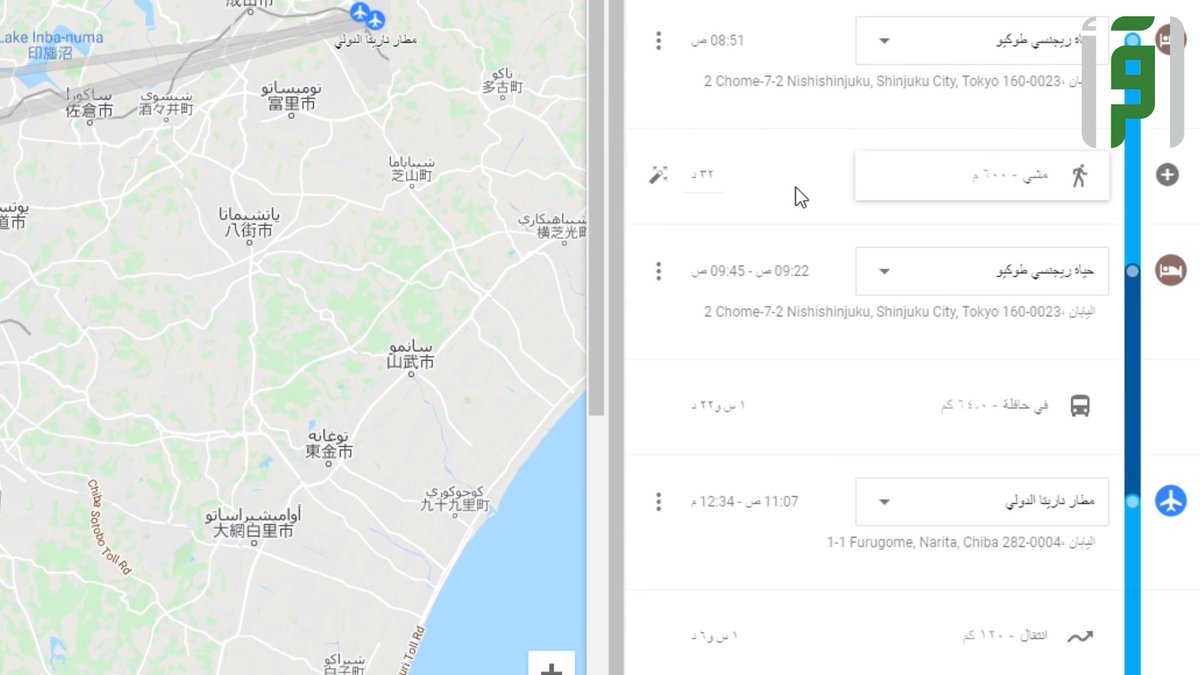Click the 09:22 ص - 09:45 ص time range
The image size is (1200, 675).
[x=749, y=271]
